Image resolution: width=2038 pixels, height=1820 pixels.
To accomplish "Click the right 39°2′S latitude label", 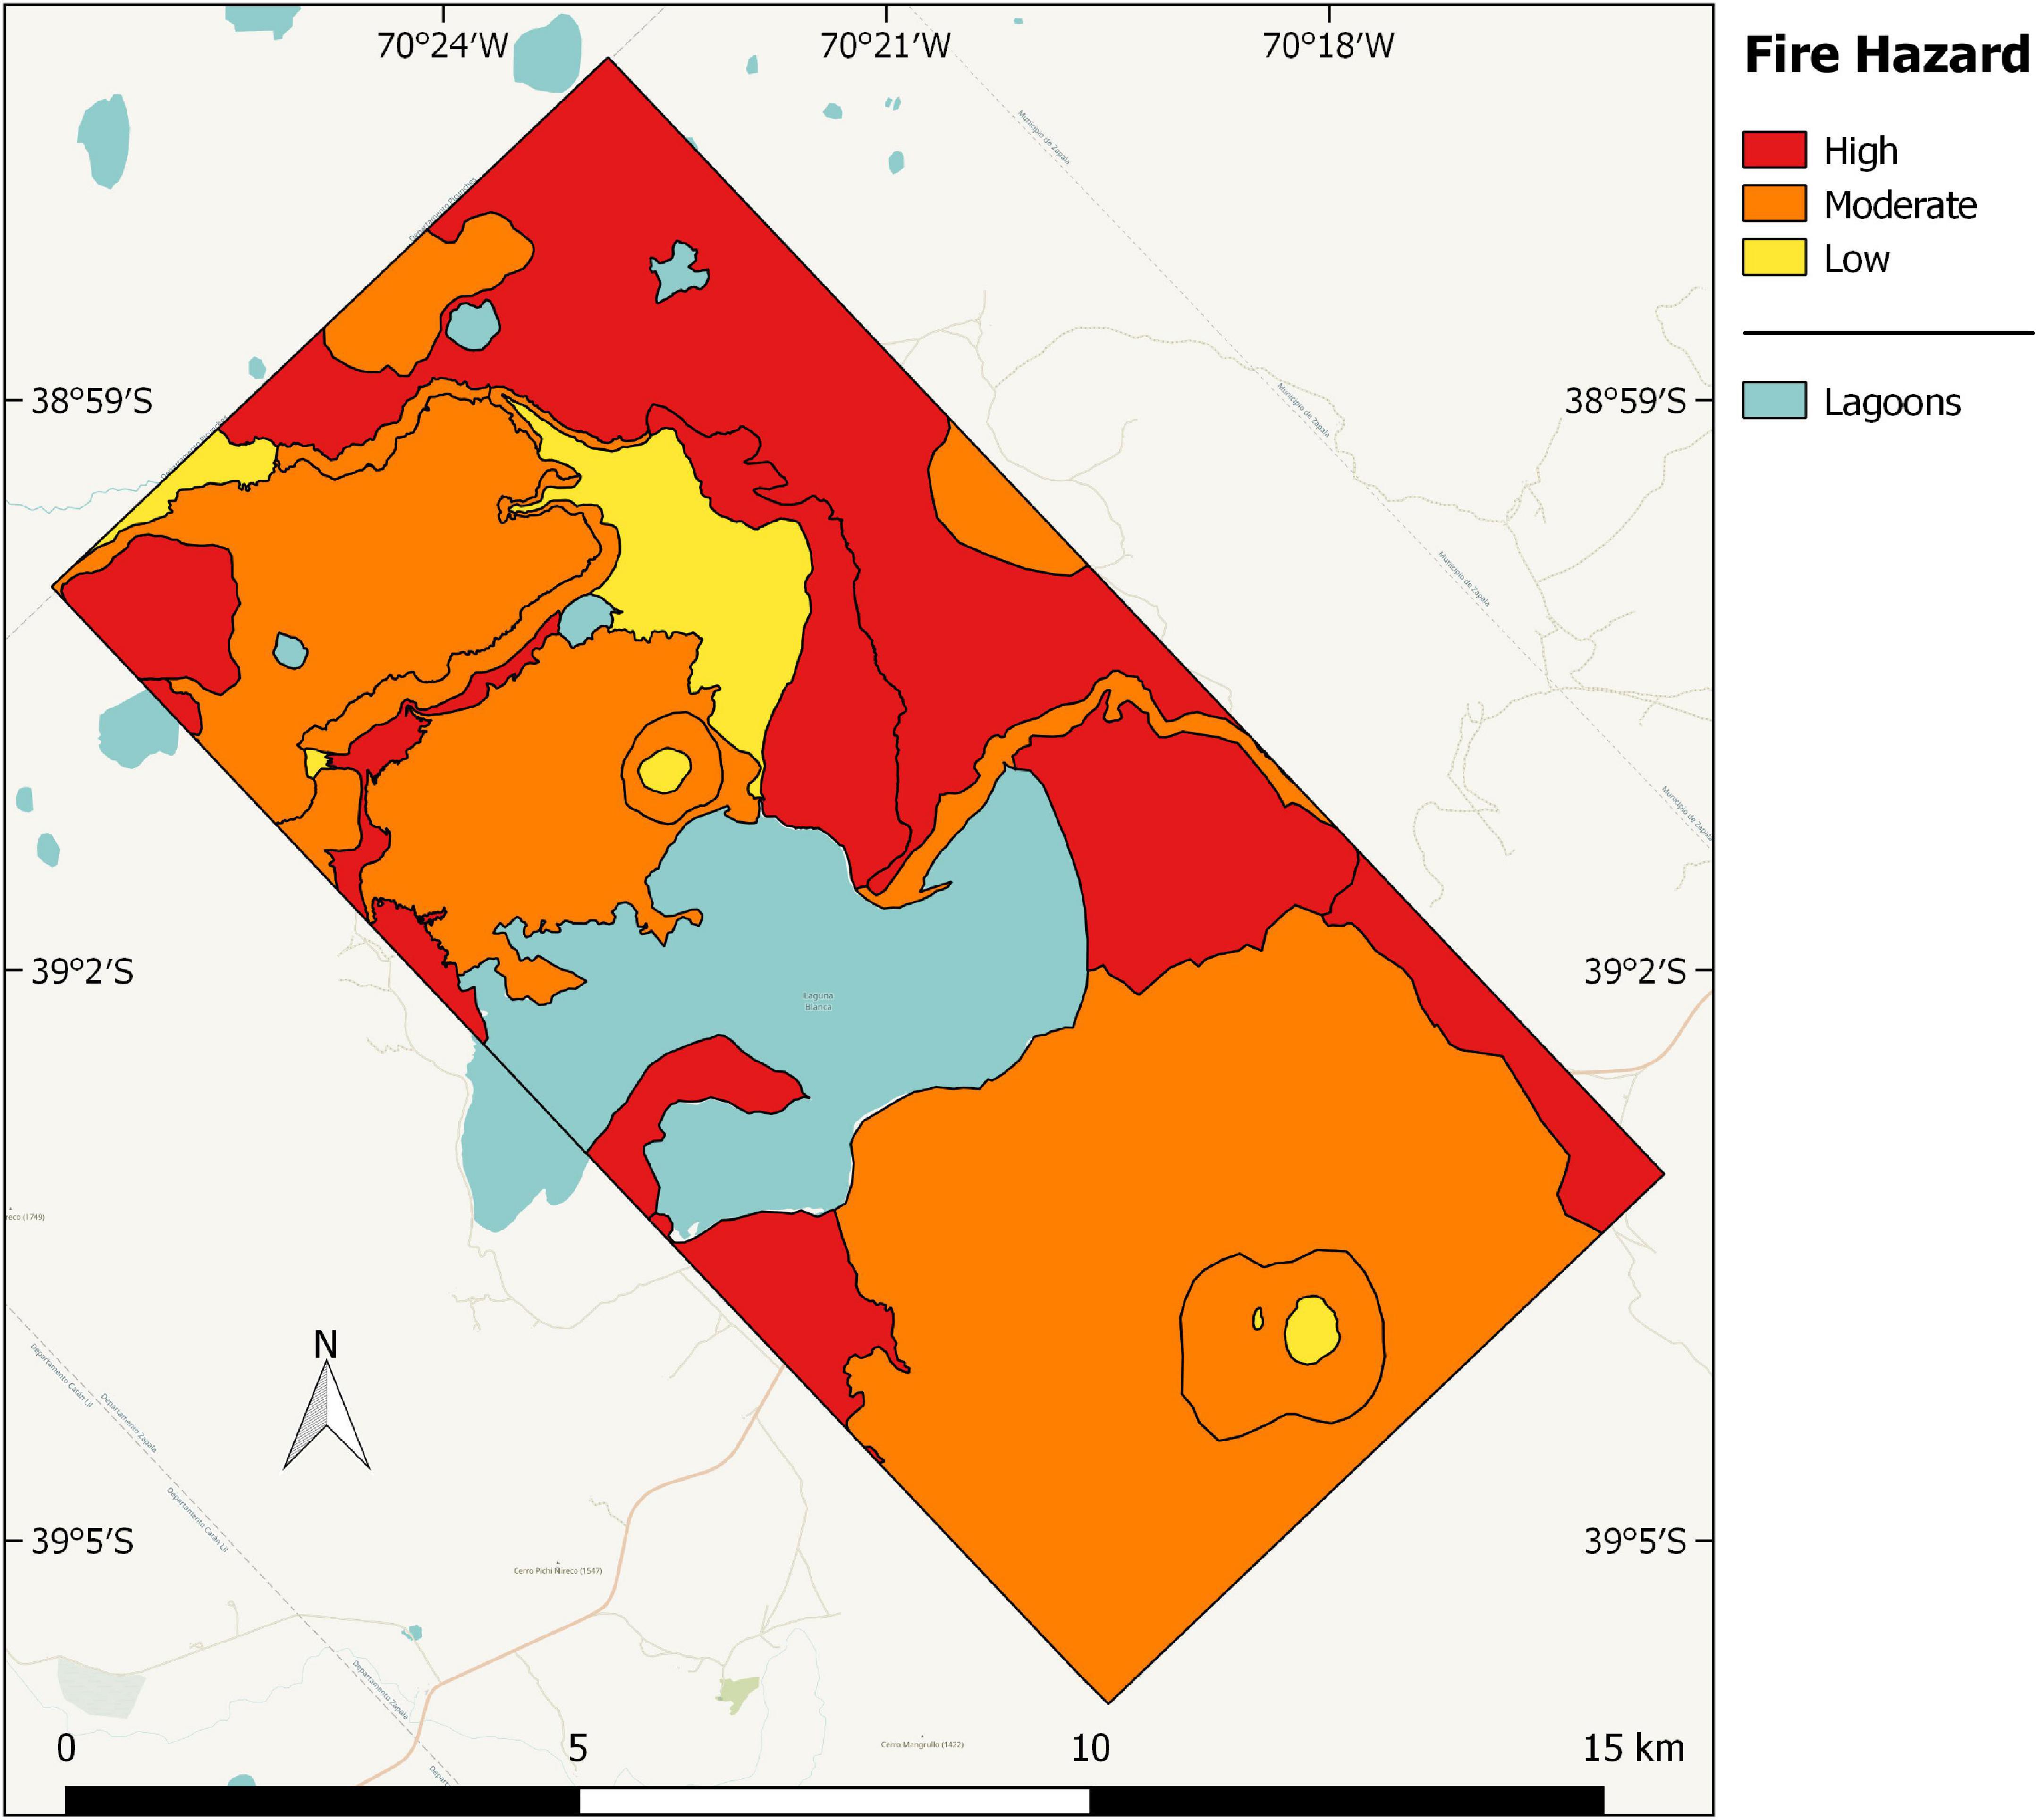I will pyautogui.click(x=1635, y=971).
